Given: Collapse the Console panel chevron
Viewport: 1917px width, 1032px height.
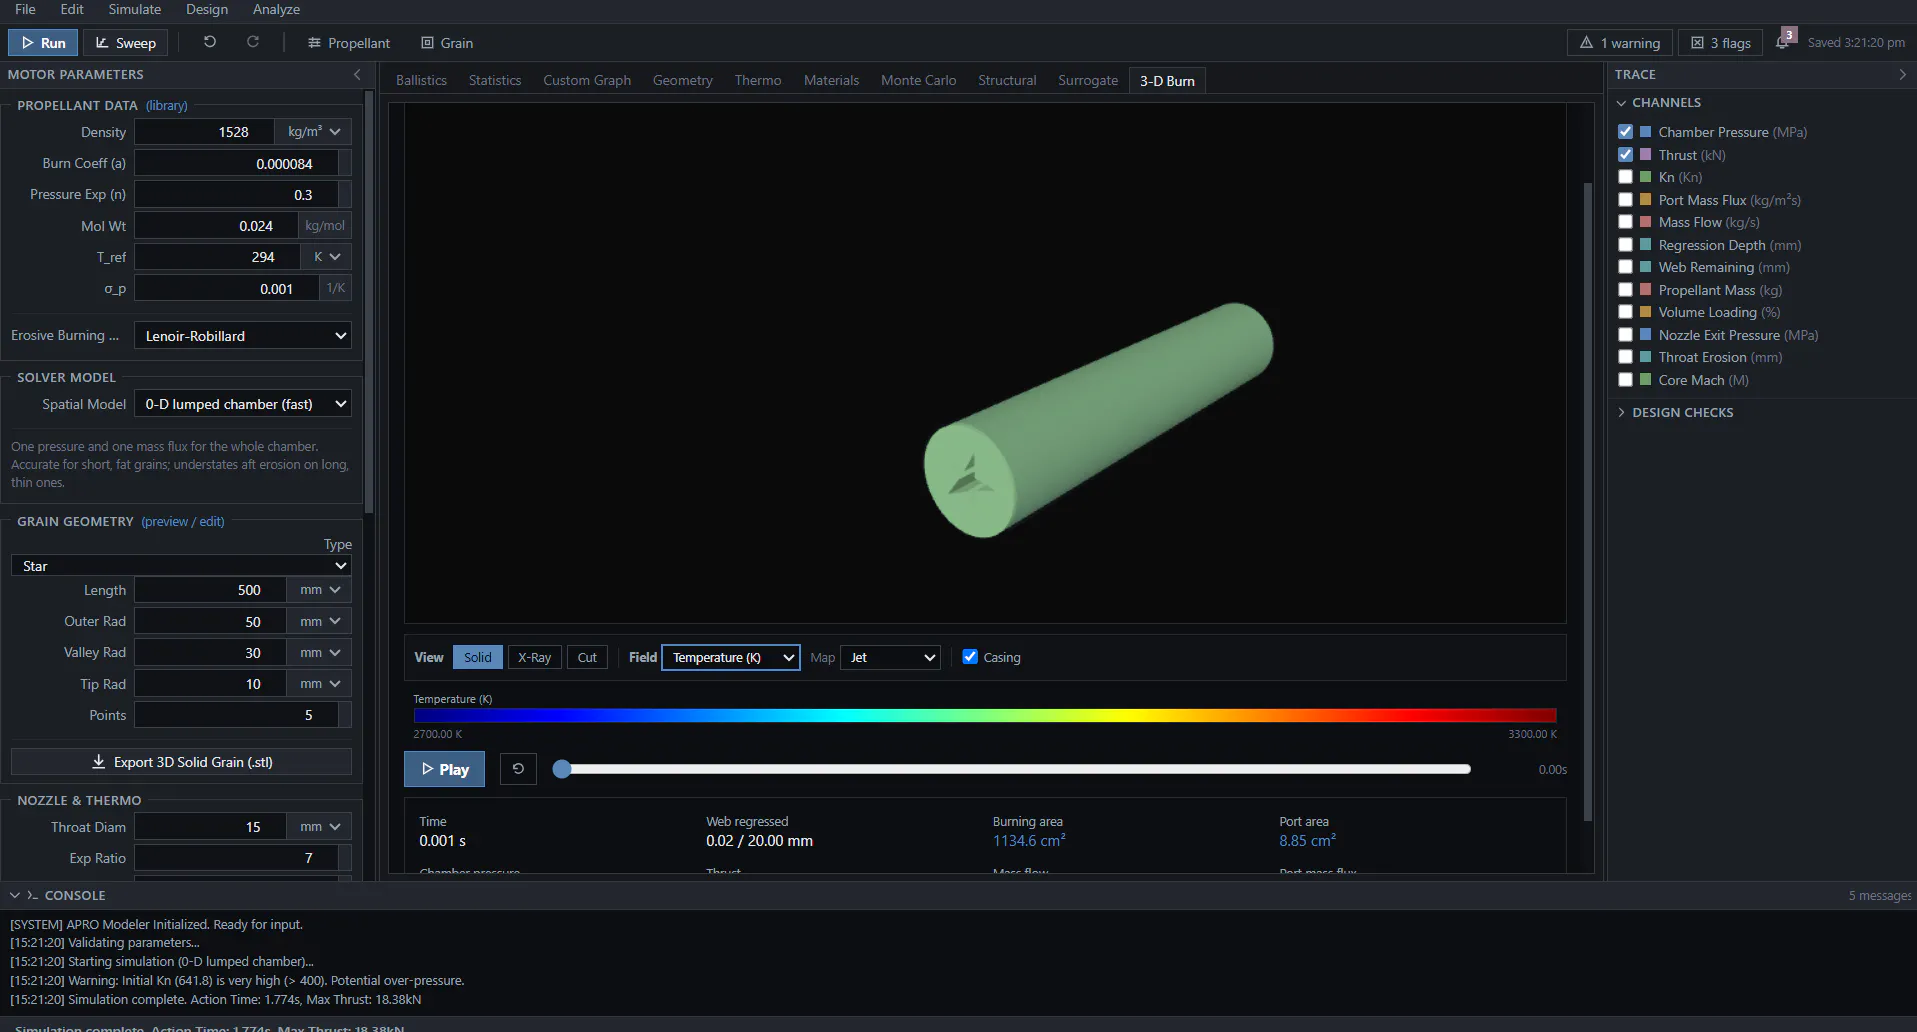Looking at the screenshot, I should pos(15,895).
